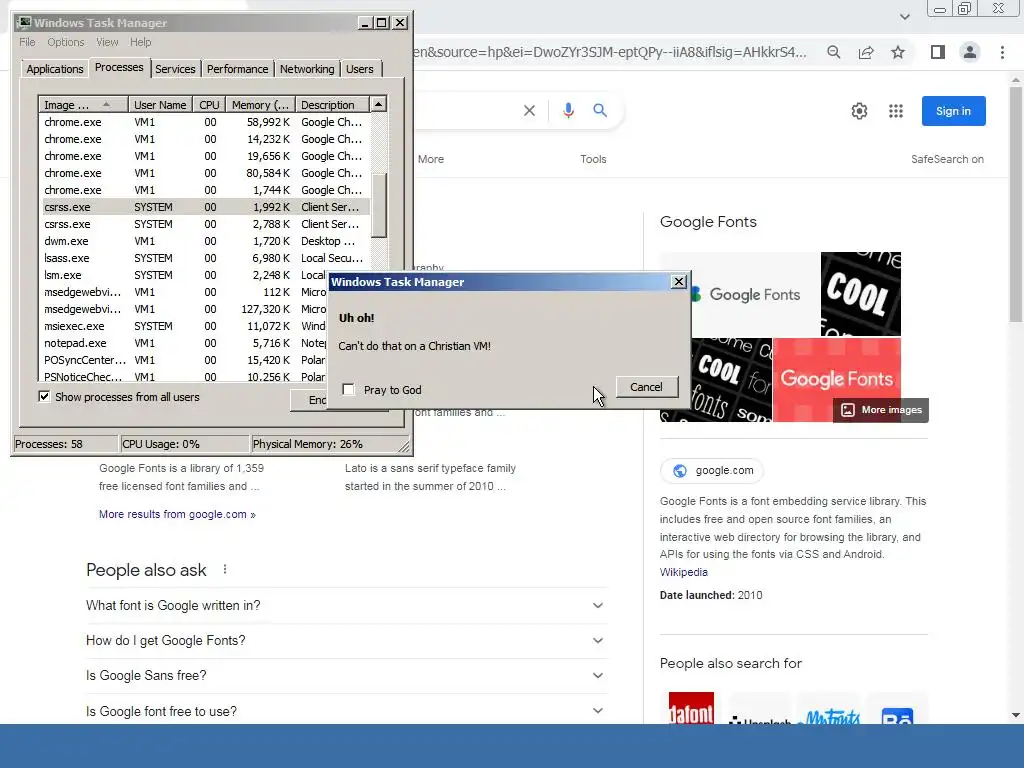This screenshot has width=1024, height=768.
Task: Uncheck Show processes from all users
Action: (44, 396)
